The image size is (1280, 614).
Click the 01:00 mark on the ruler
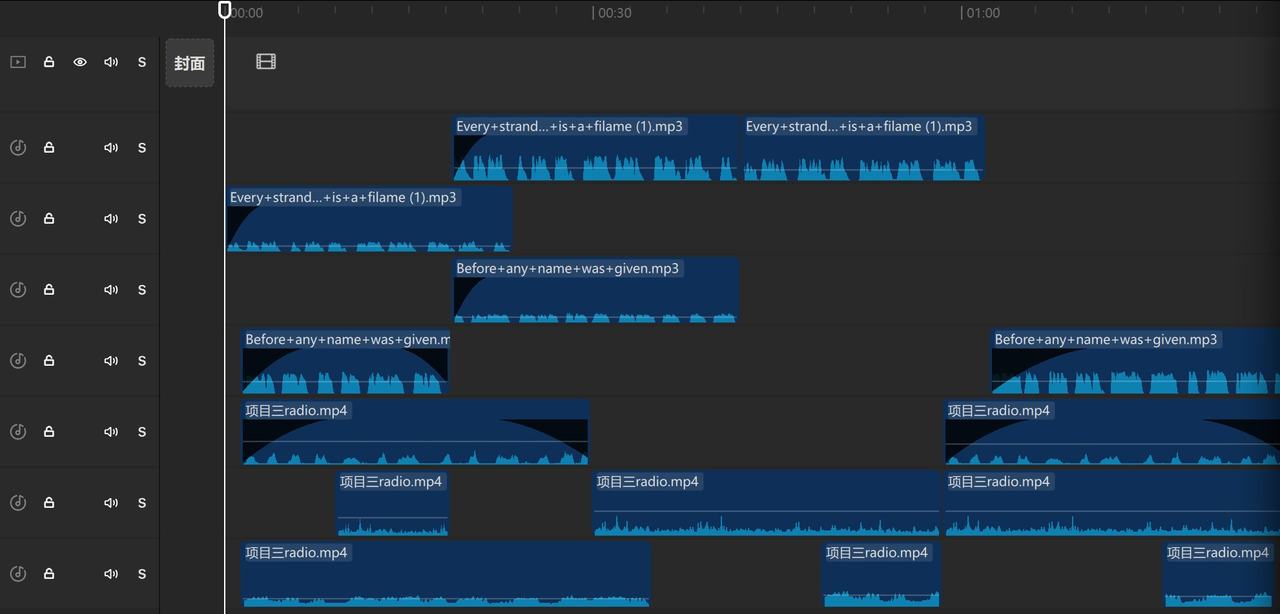coord(983,13)
